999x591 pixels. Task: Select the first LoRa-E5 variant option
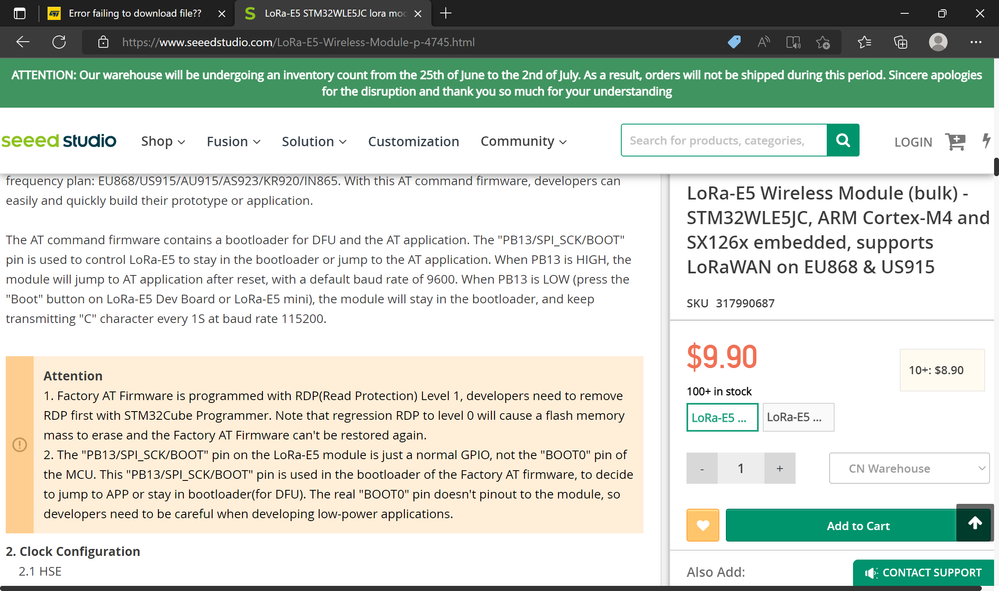722,418
